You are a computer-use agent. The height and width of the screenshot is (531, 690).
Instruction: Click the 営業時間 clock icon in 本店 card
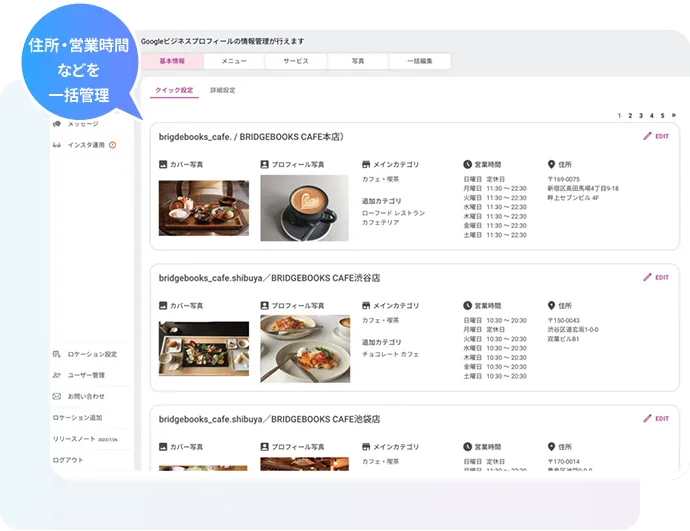[467, 165]
